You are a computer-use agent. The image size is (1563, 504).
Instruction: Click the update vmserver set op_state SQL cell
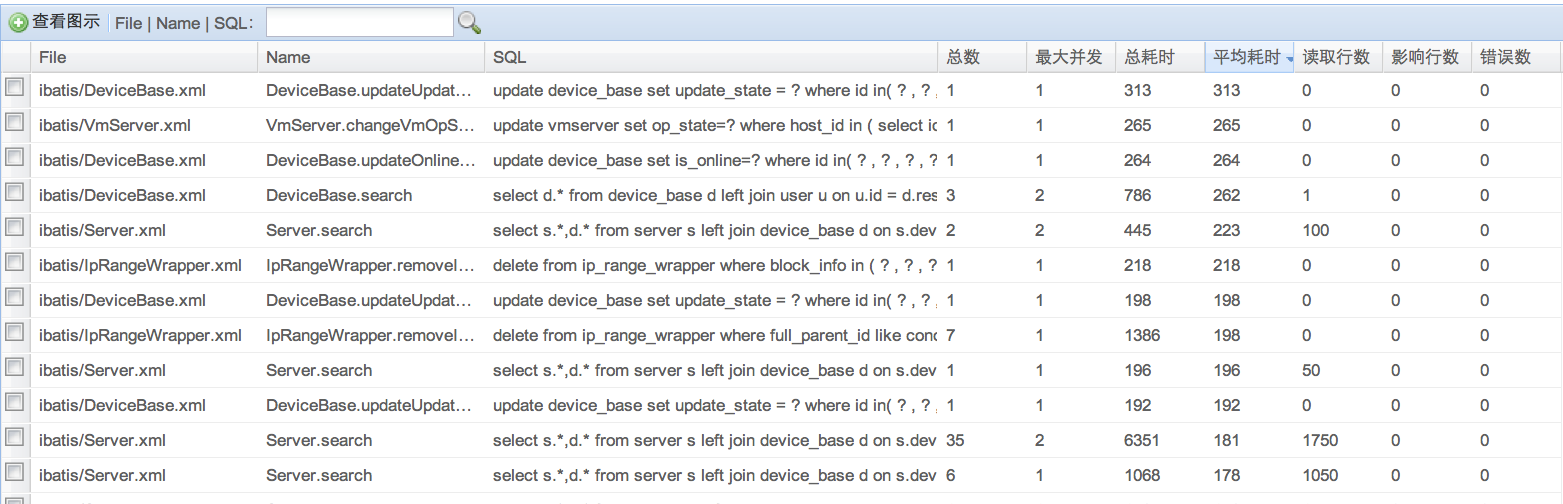[x=714, y=125]
